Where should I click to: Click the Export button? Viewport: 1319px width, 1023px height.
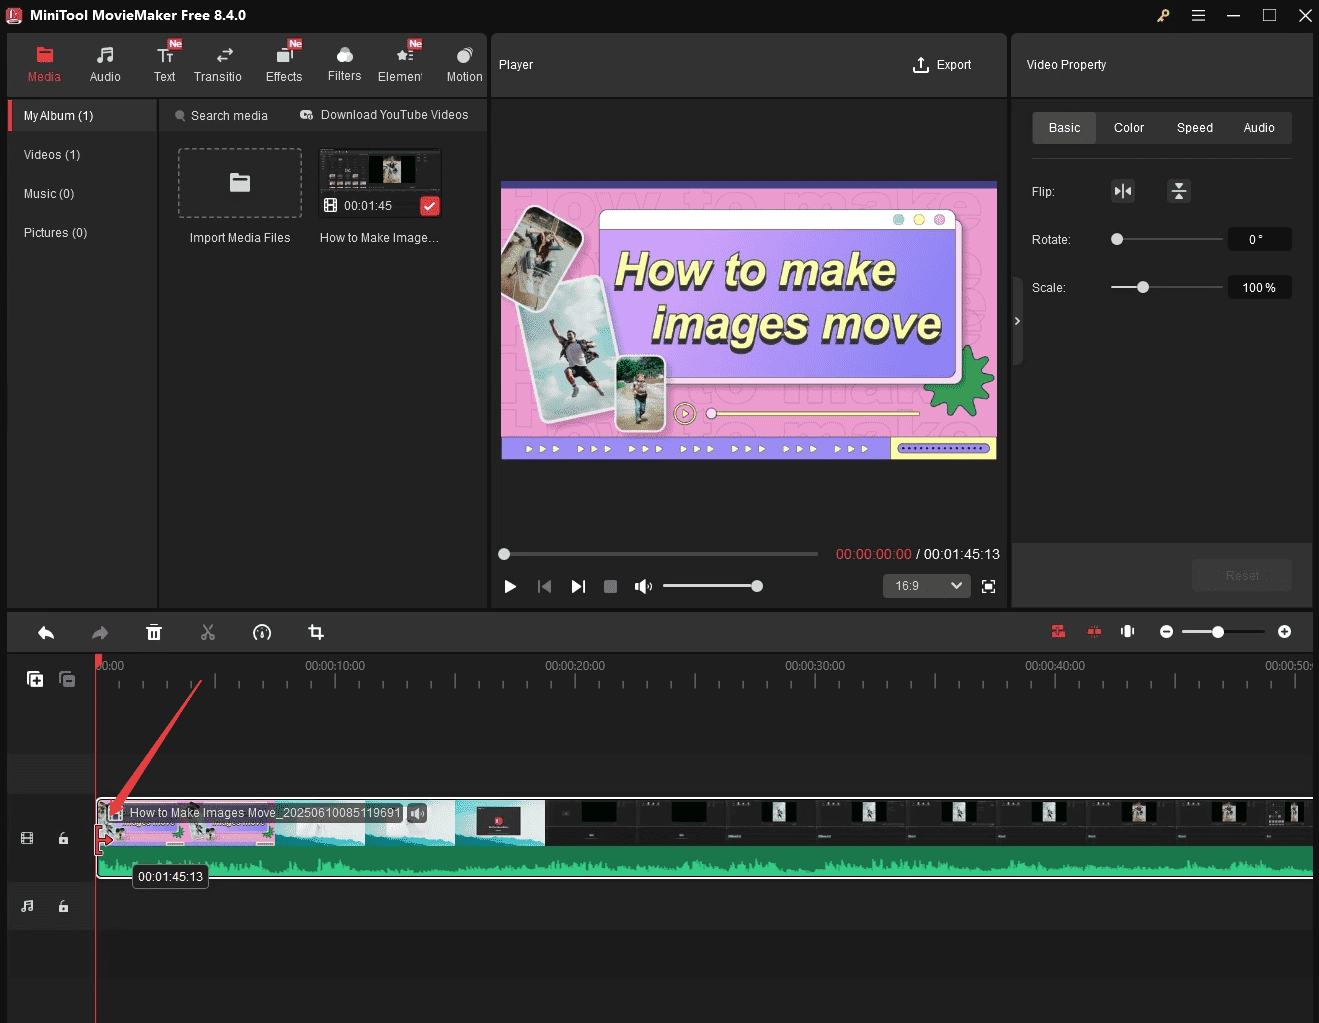(941, 64)
